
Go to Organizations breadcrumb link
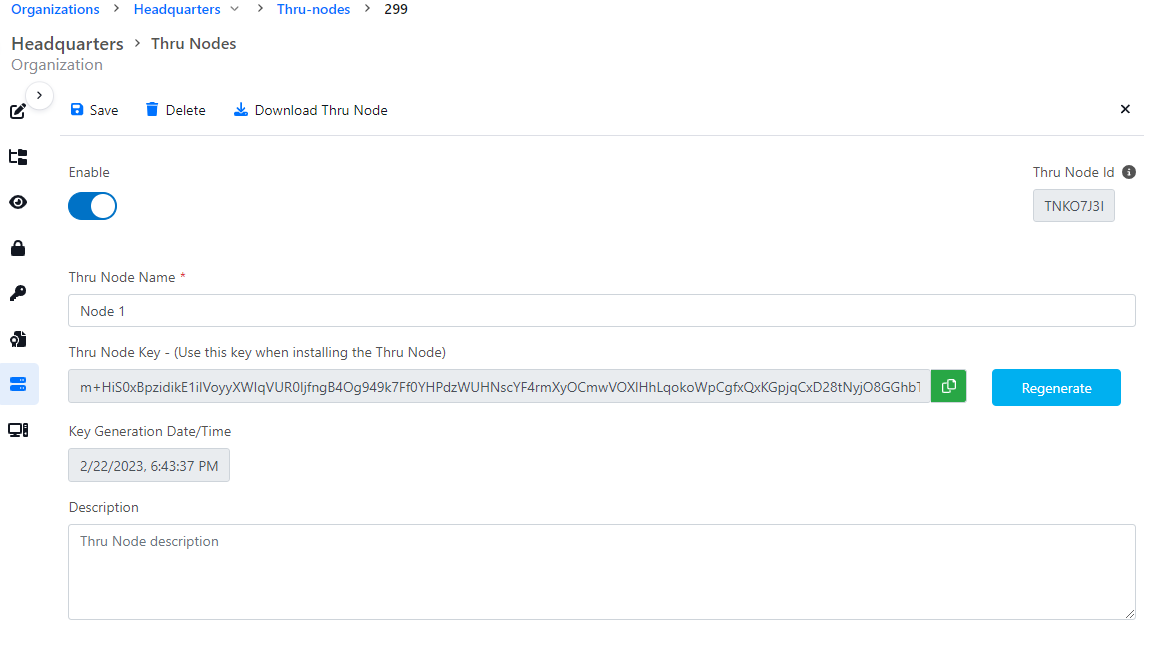[x=55, y=10]
